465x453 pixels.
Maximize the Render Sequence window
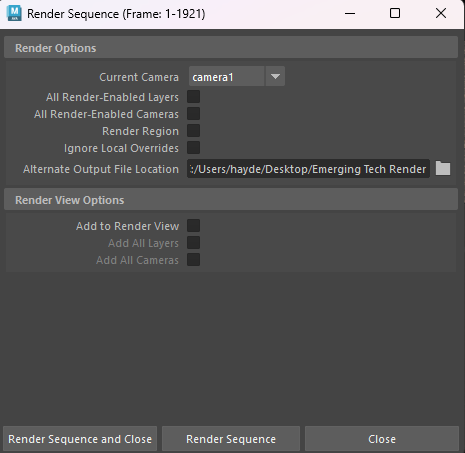tap(395, 13)
